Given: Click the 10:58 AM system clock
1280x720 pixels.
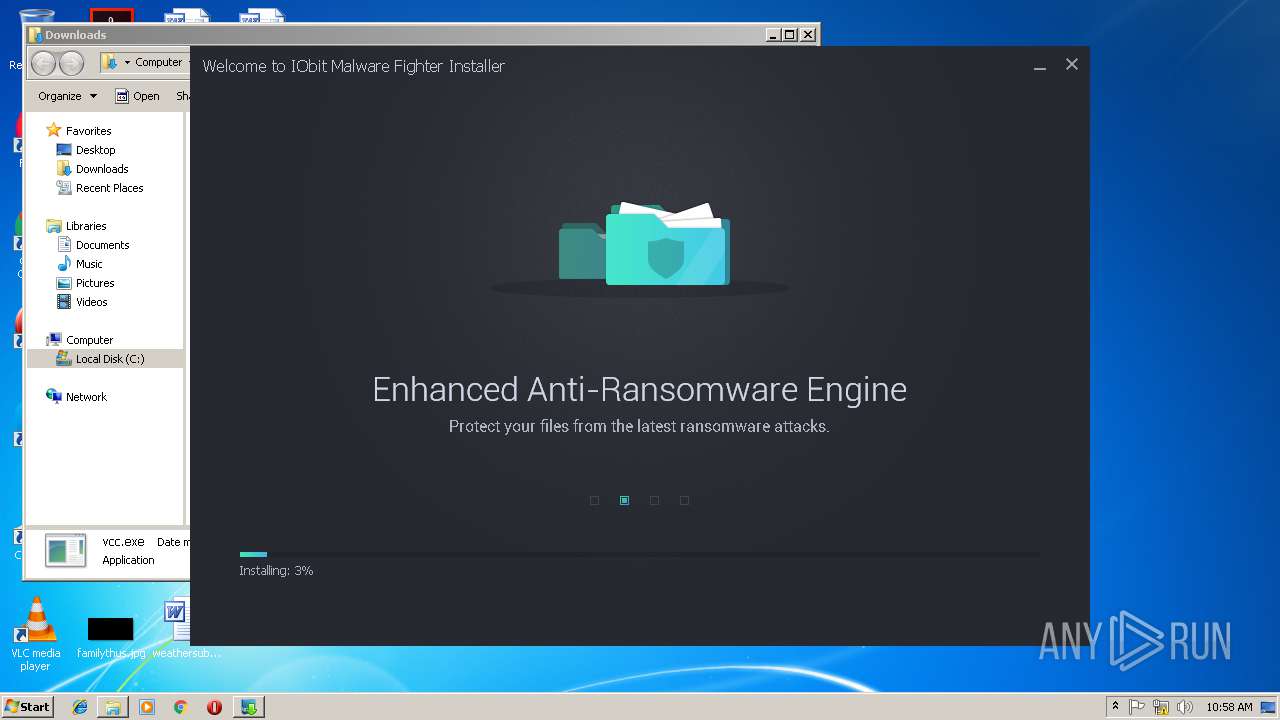Looking at the screenshot, I should (x=1229, y=707).
